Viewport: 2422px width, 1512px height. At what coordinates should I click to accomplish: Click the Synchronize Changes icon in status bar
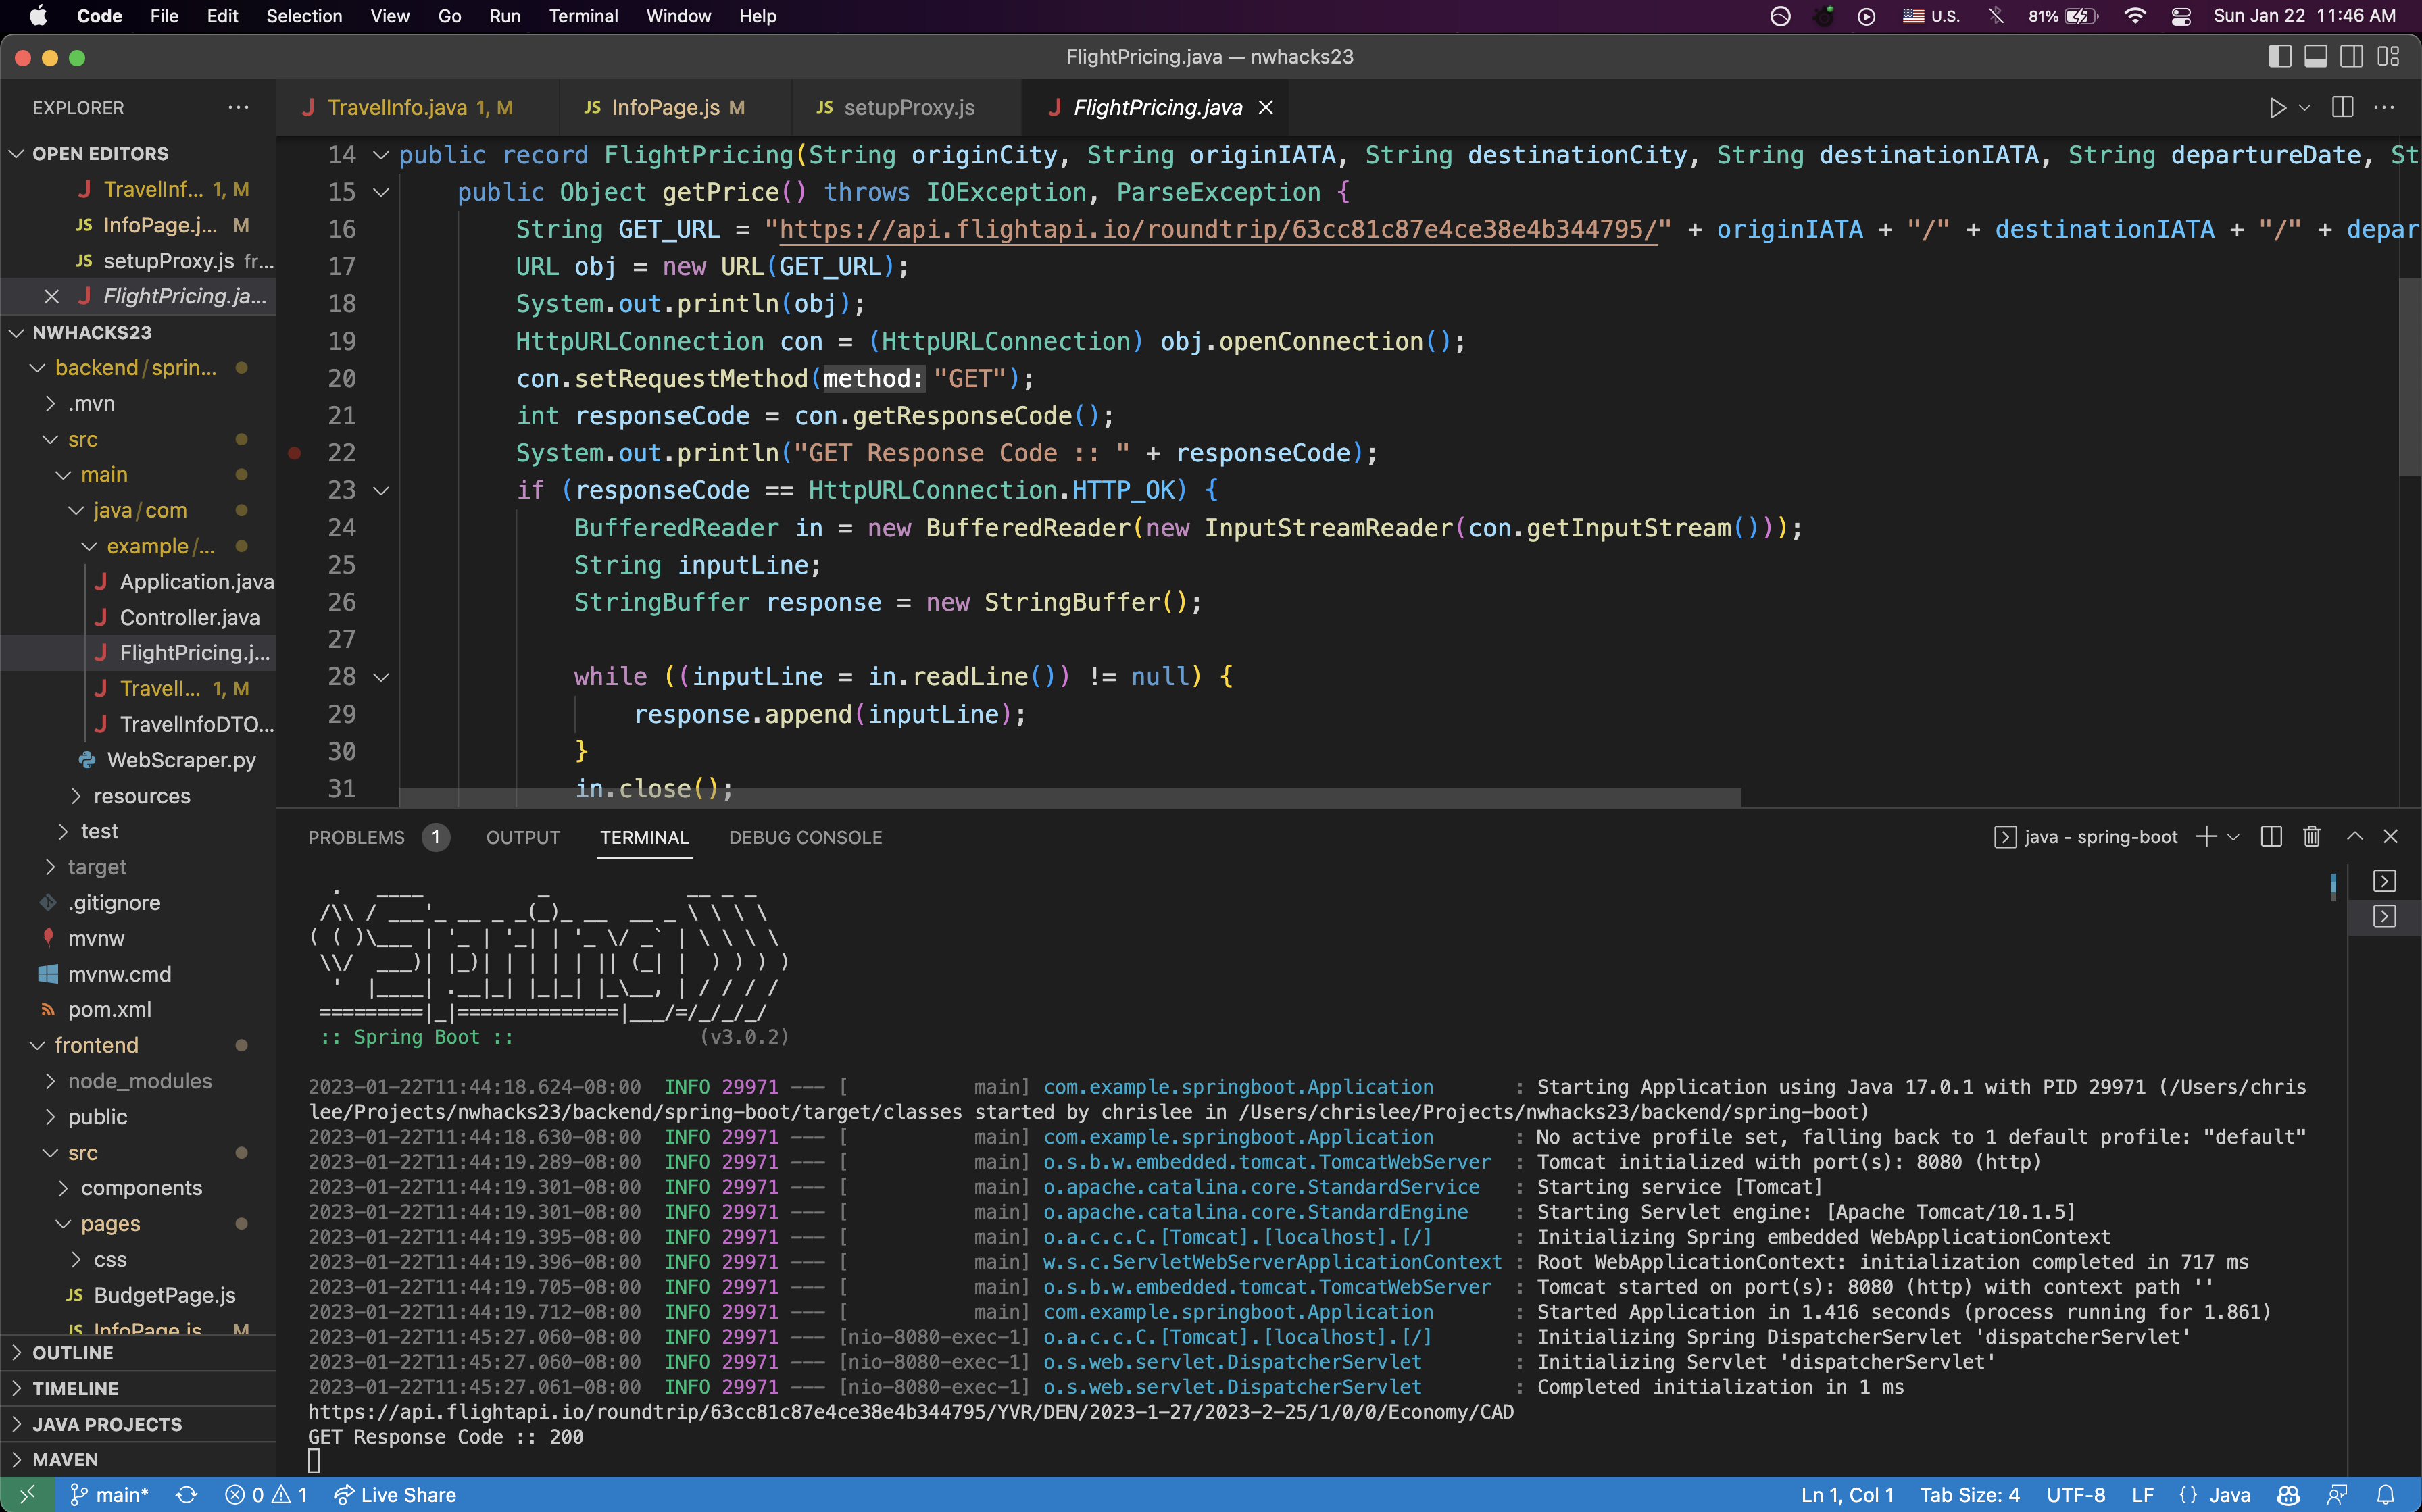(x=187, y=1495)
